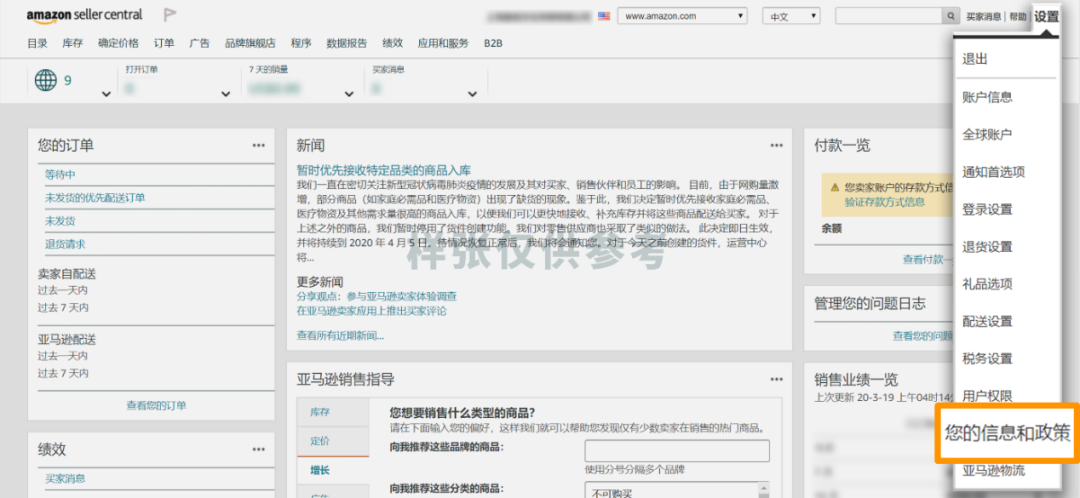Open the 中文 language dropdown
Viewport: 1080px width, 498px height.
[791, 16]
